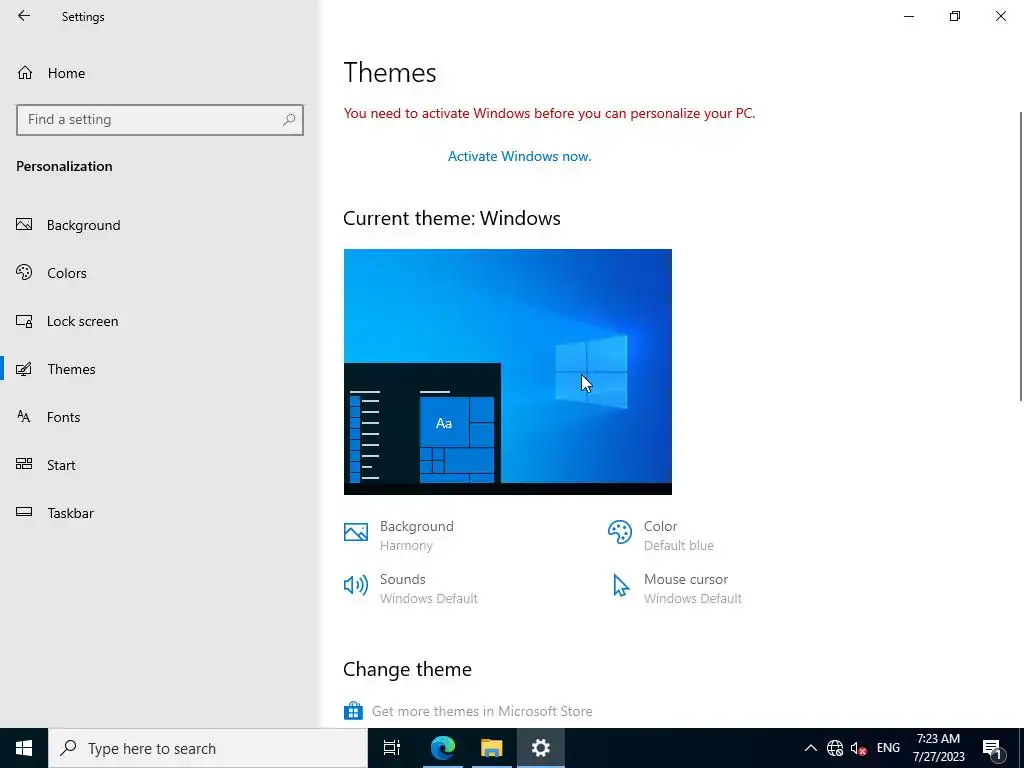Open the Background Harmony theme option
The image size is (1024, 768).
coord(417,536)
